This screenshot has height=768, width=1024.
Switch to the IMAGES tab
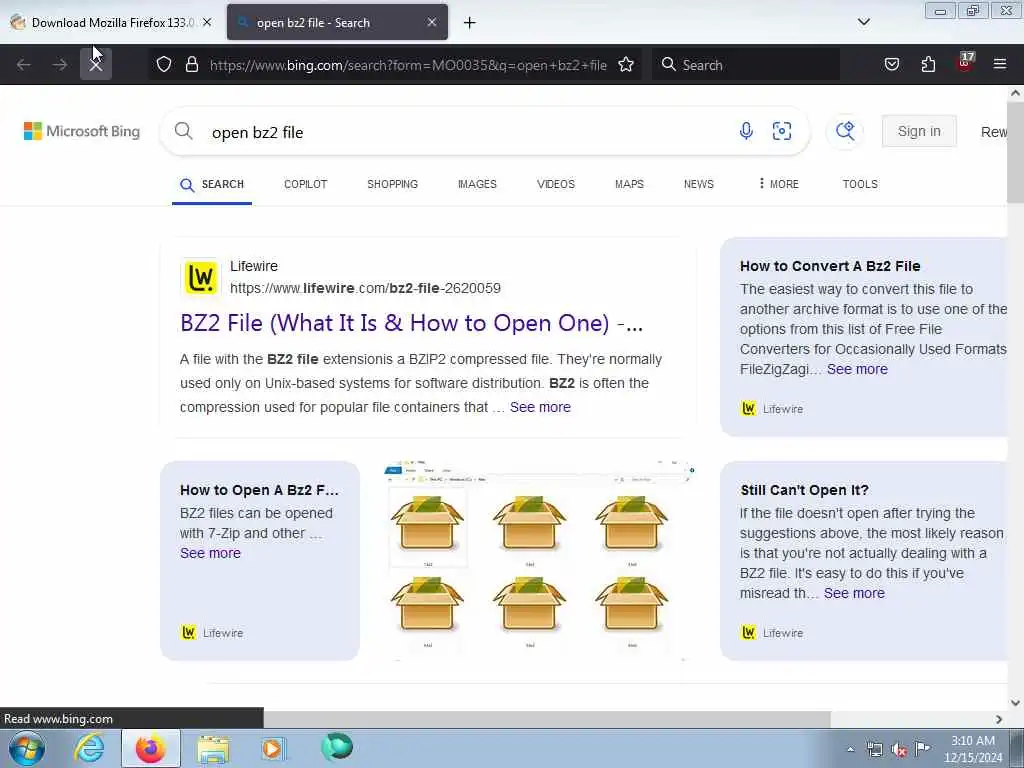[x=477, y=184]
